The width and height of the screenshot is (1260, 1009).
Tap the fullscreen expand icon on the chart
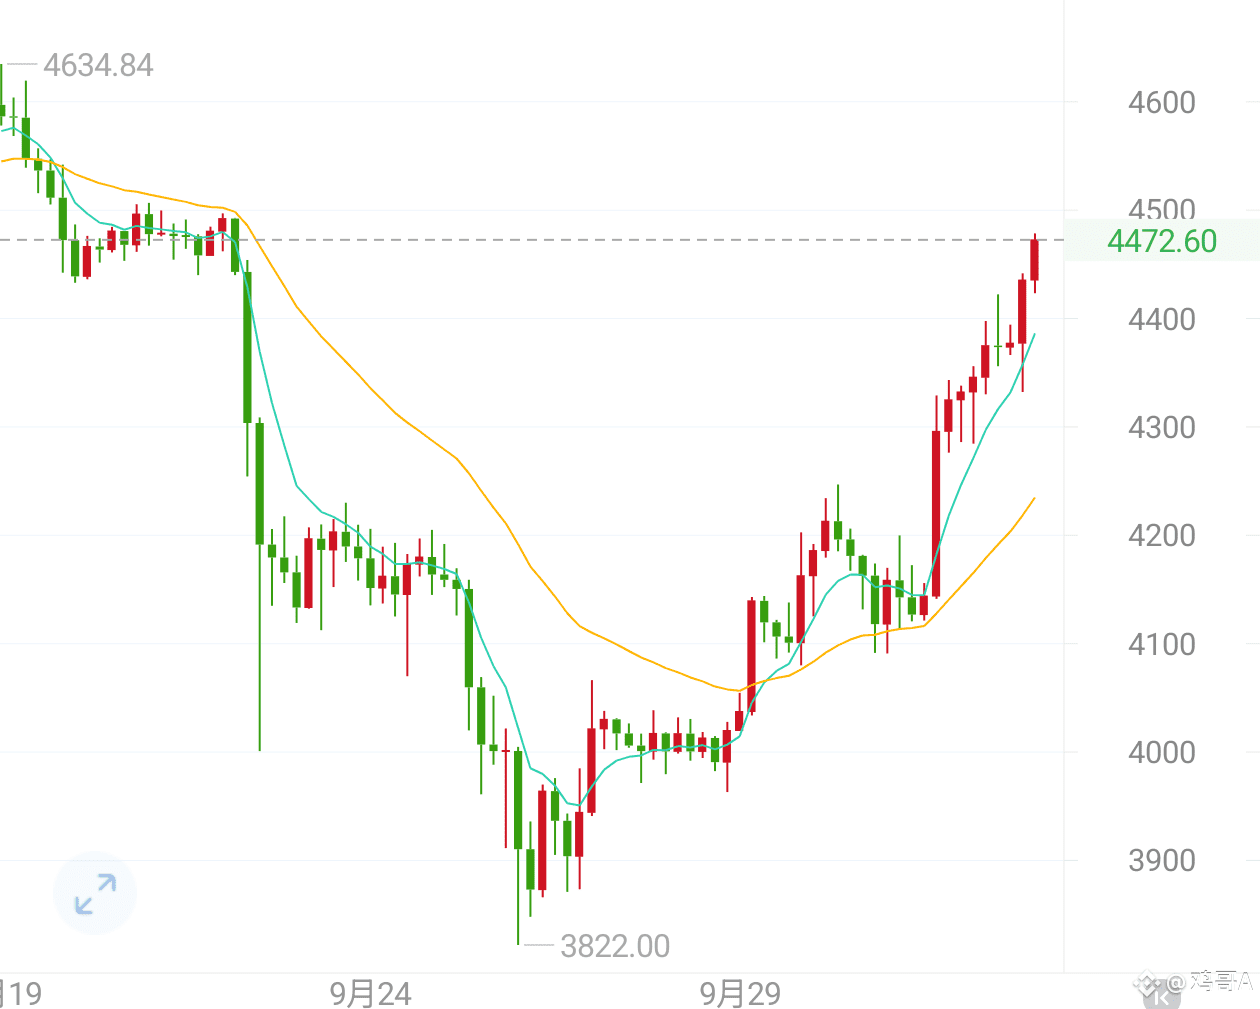(94, 894)
